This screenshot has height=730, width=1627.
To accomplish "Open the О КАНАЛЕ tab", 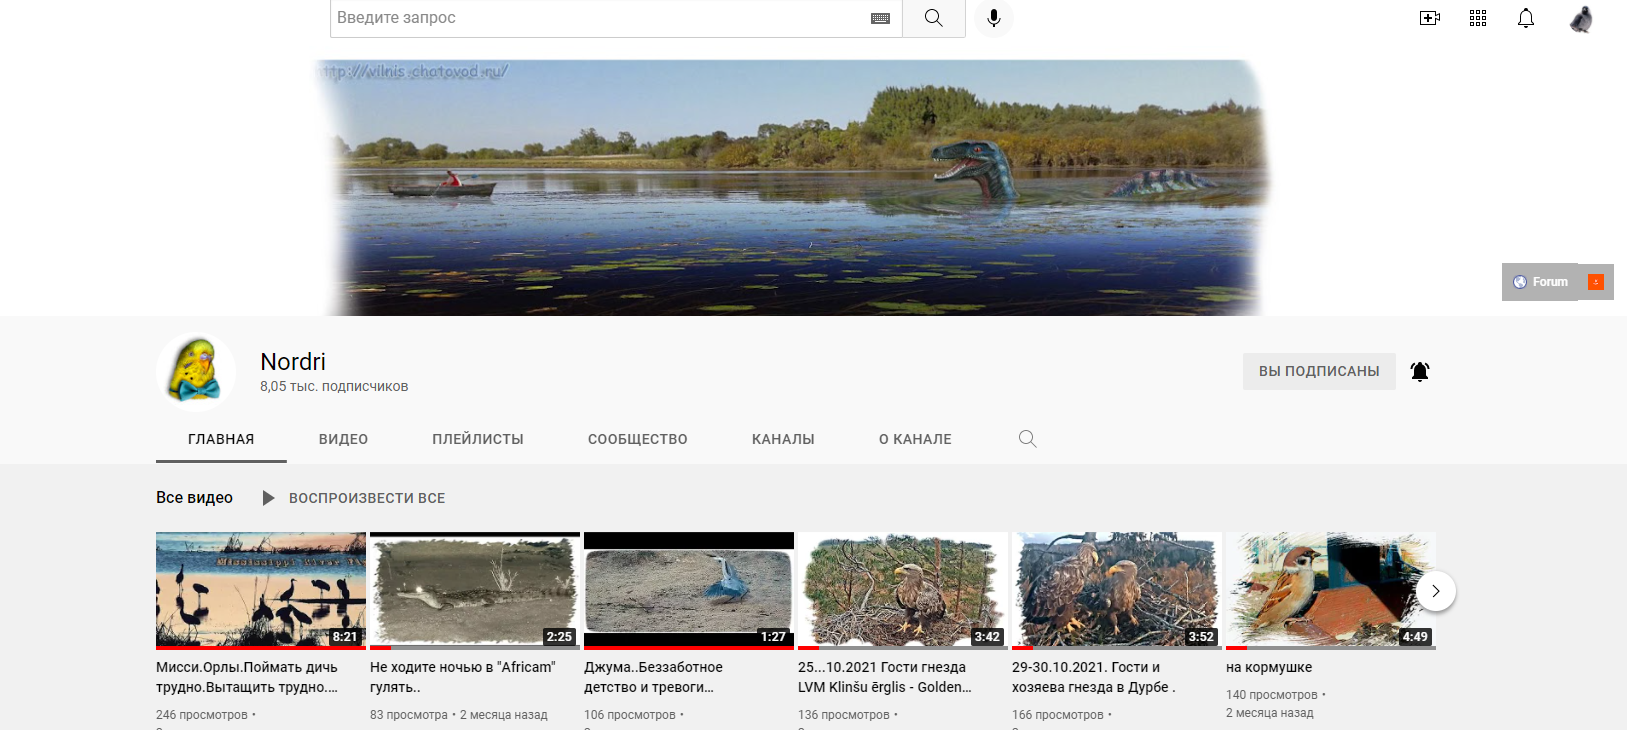I will tap(915, 439).
